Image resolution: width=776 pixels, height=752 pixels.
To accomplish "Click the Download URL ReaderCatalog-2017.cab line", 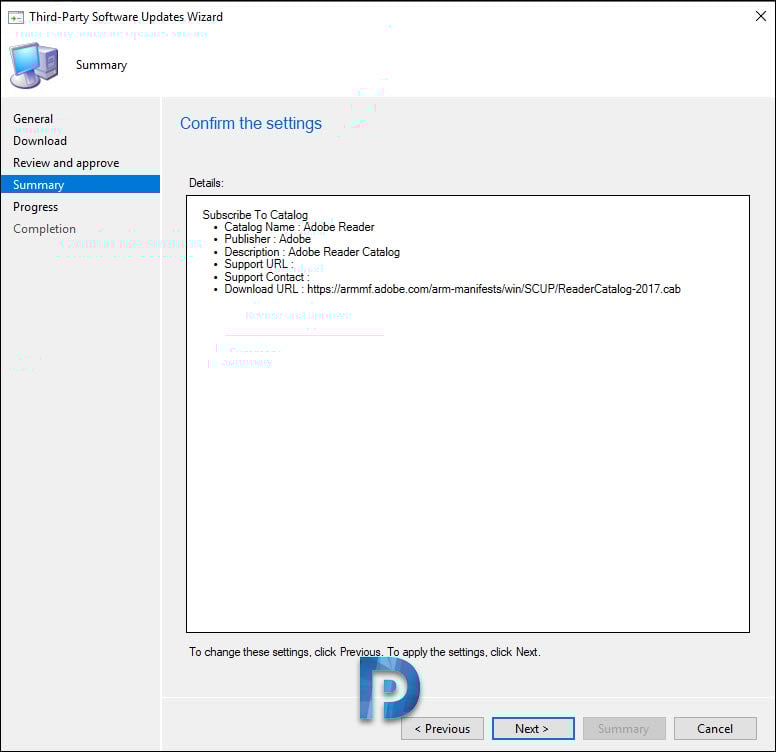I will (x=452, y=289).
